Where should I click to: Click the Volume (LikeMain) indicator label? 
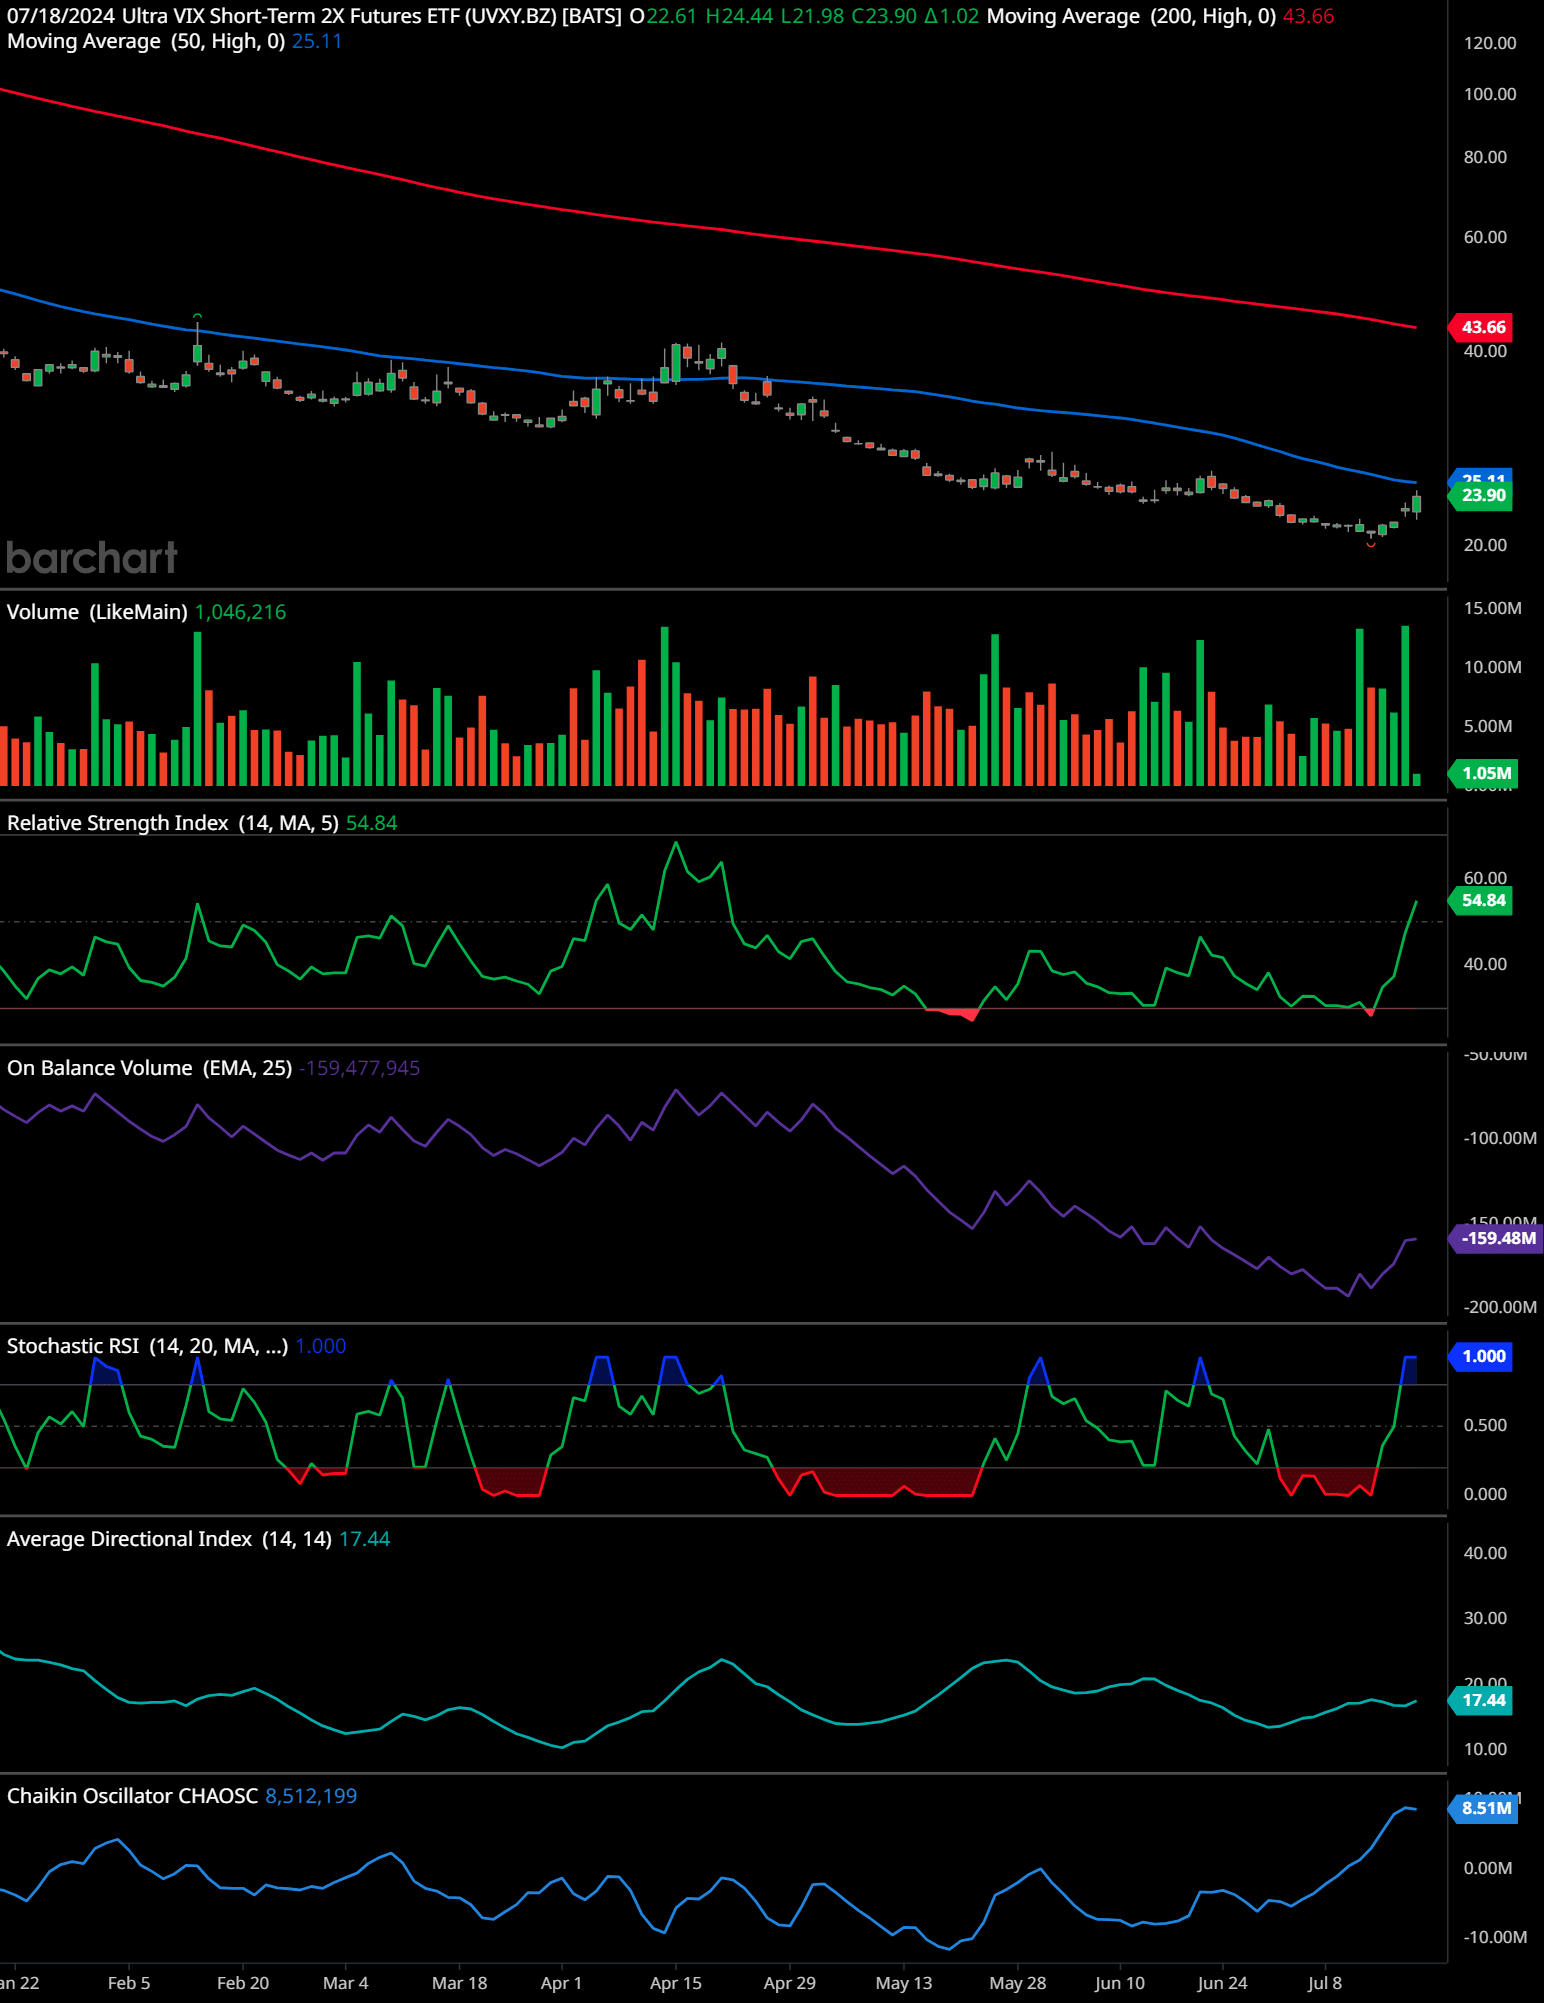coord(97,612)
